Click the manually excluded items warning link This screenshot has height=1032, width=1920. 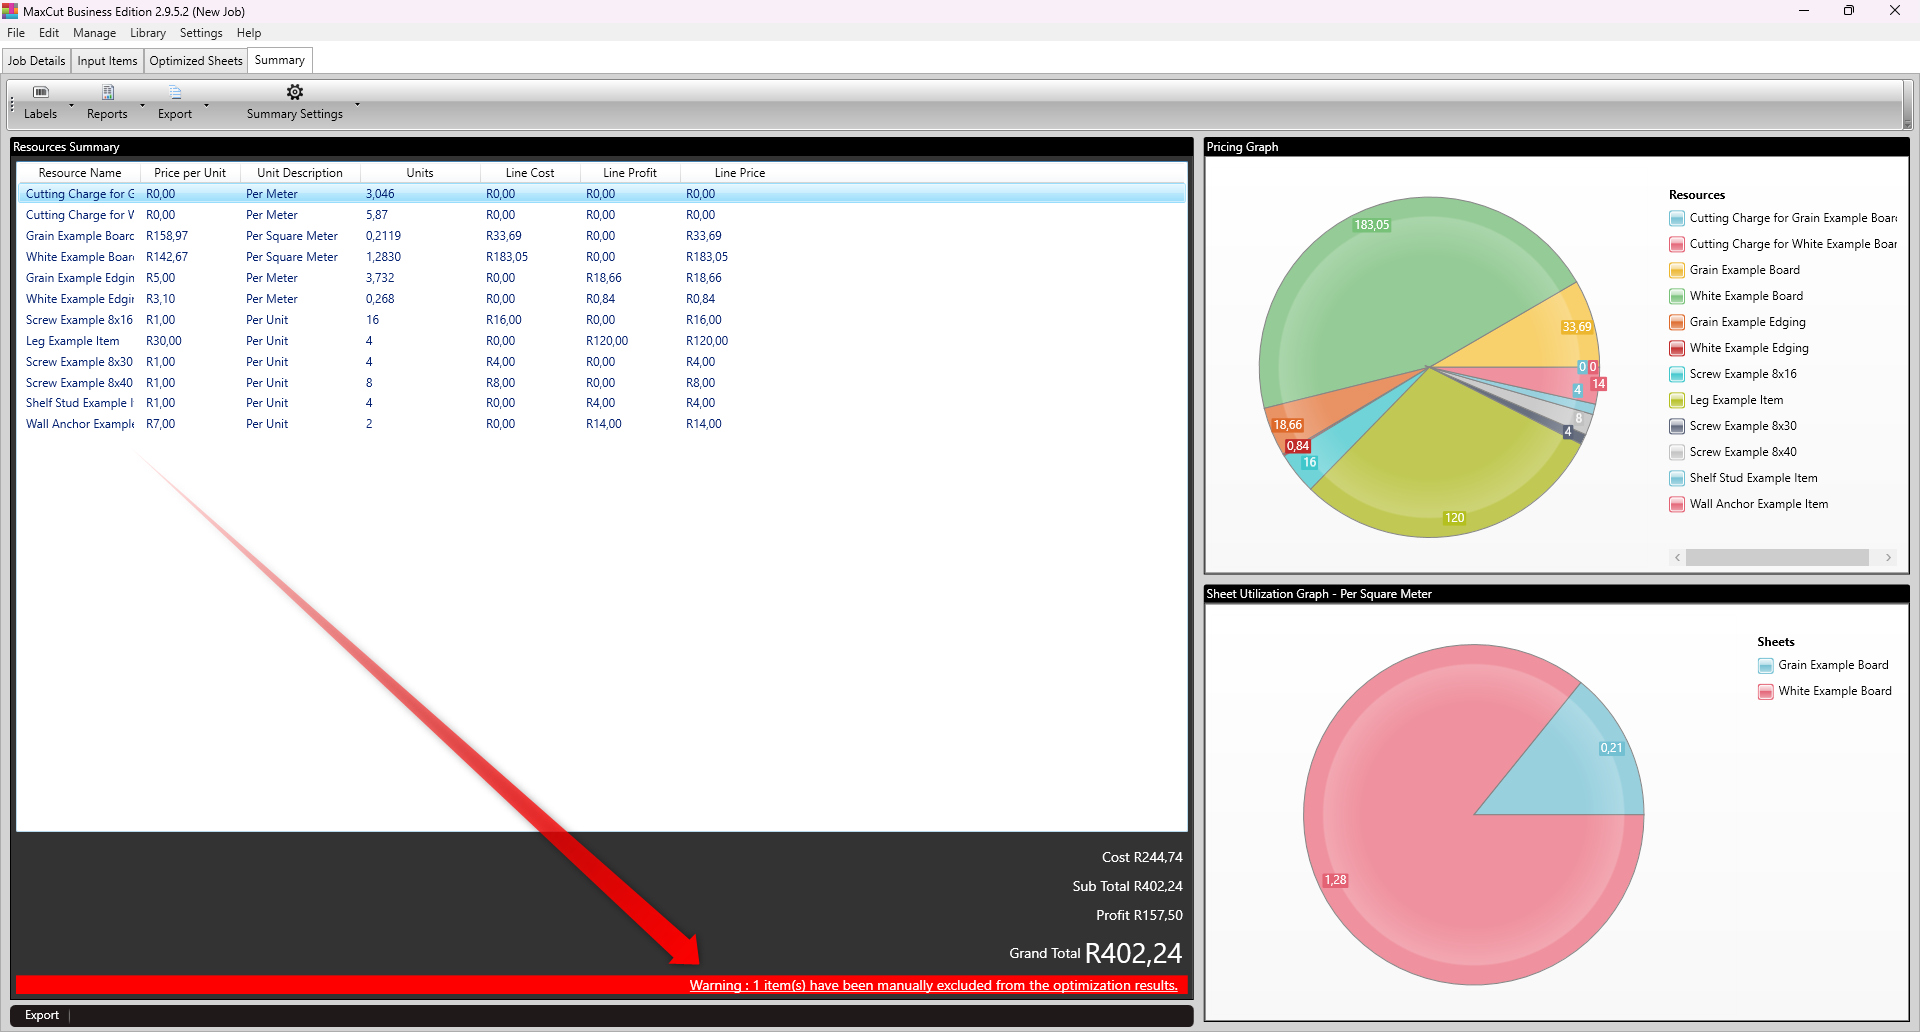pyautogui.click(x=933, y=985)
